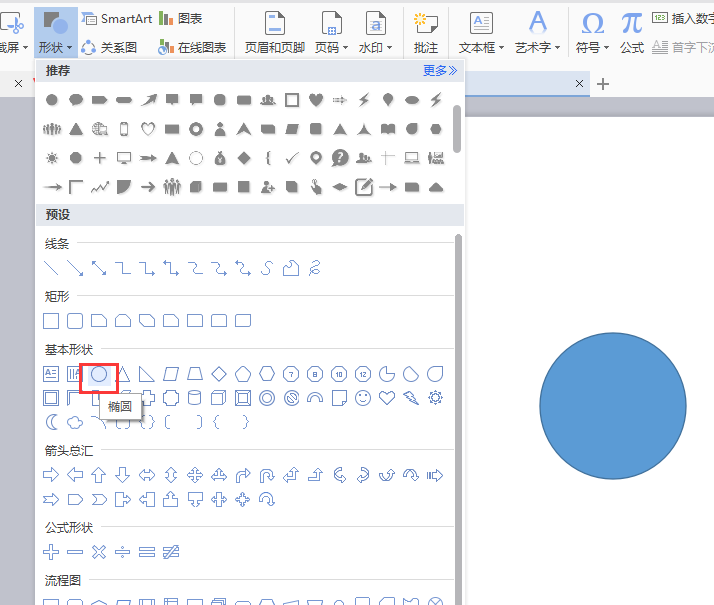Choose the heart shape in basic shapes

click(x=387, y=398)
